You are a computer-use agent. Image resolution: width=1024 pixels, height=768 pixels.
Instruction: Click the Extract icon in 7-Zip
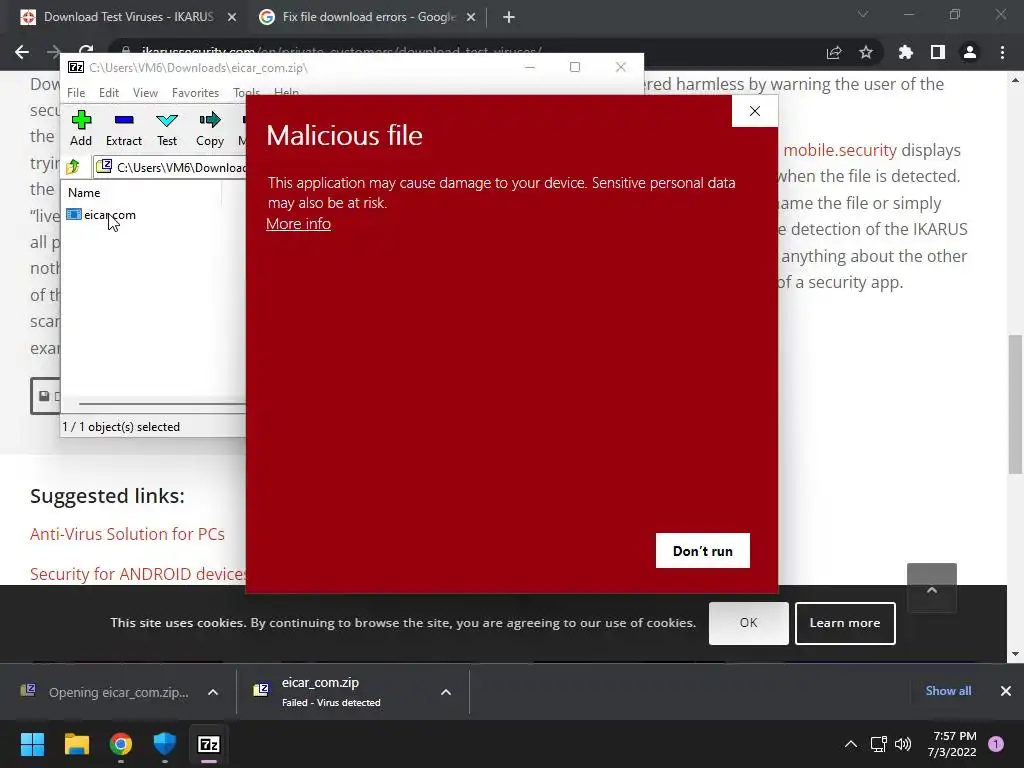point(123,128)
